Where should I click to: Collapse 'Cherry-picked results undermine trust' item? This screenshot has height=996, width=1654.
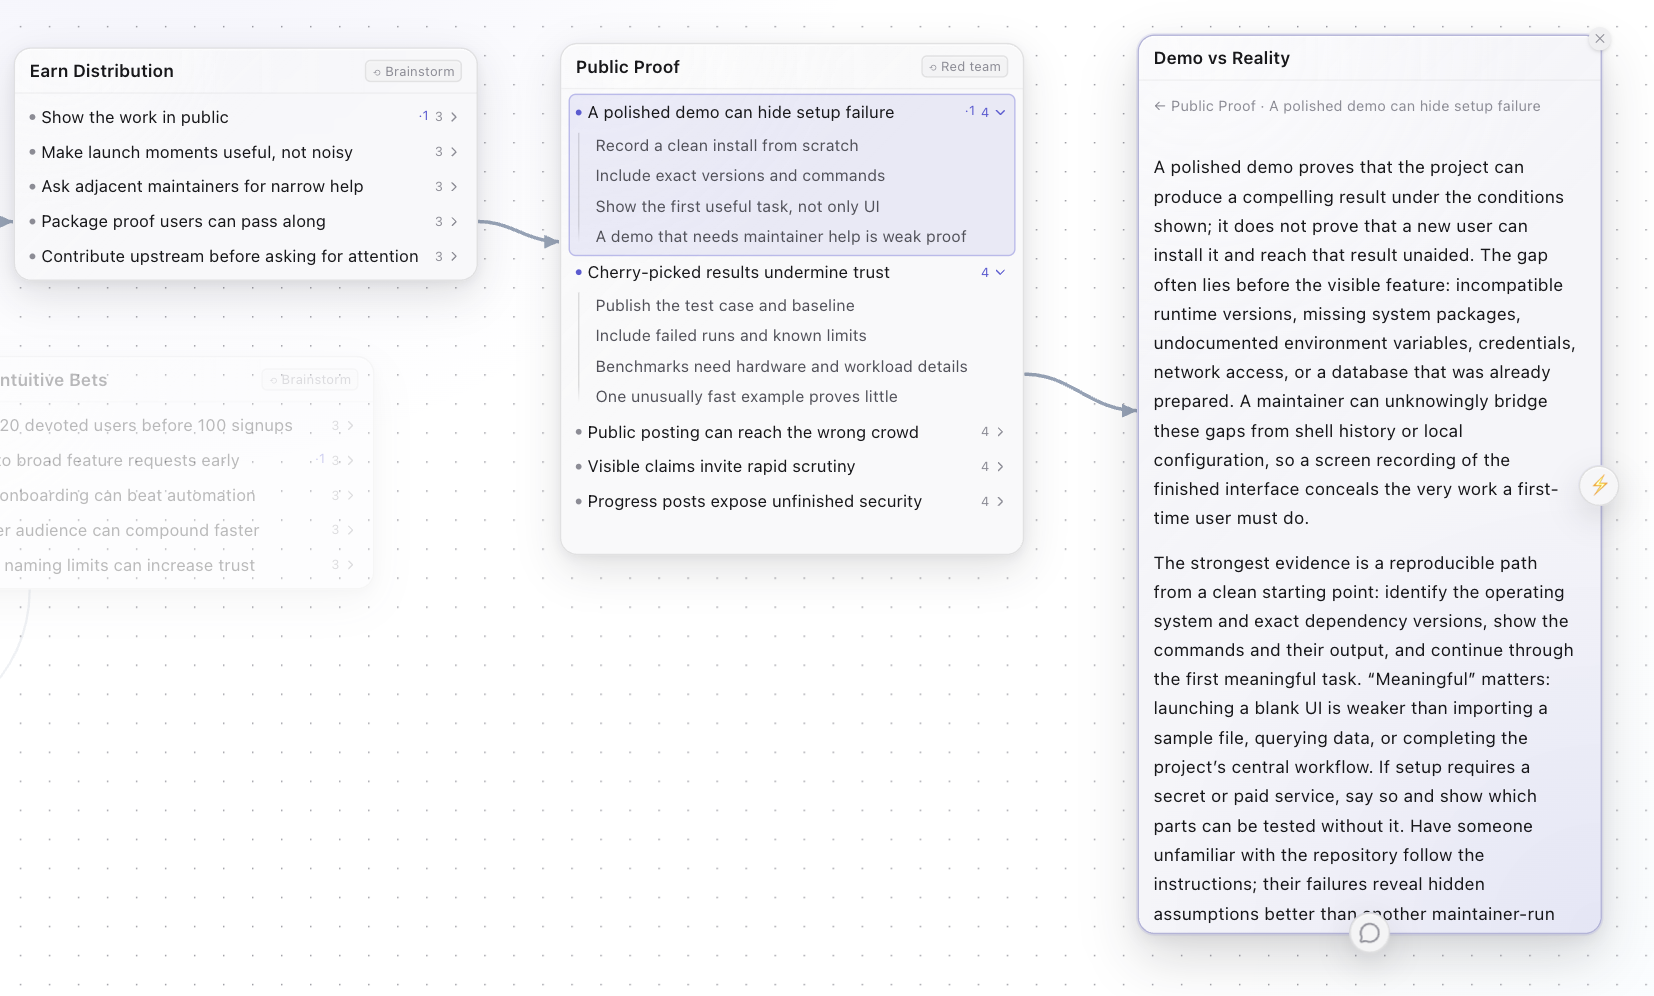[x=1000, y=272]
